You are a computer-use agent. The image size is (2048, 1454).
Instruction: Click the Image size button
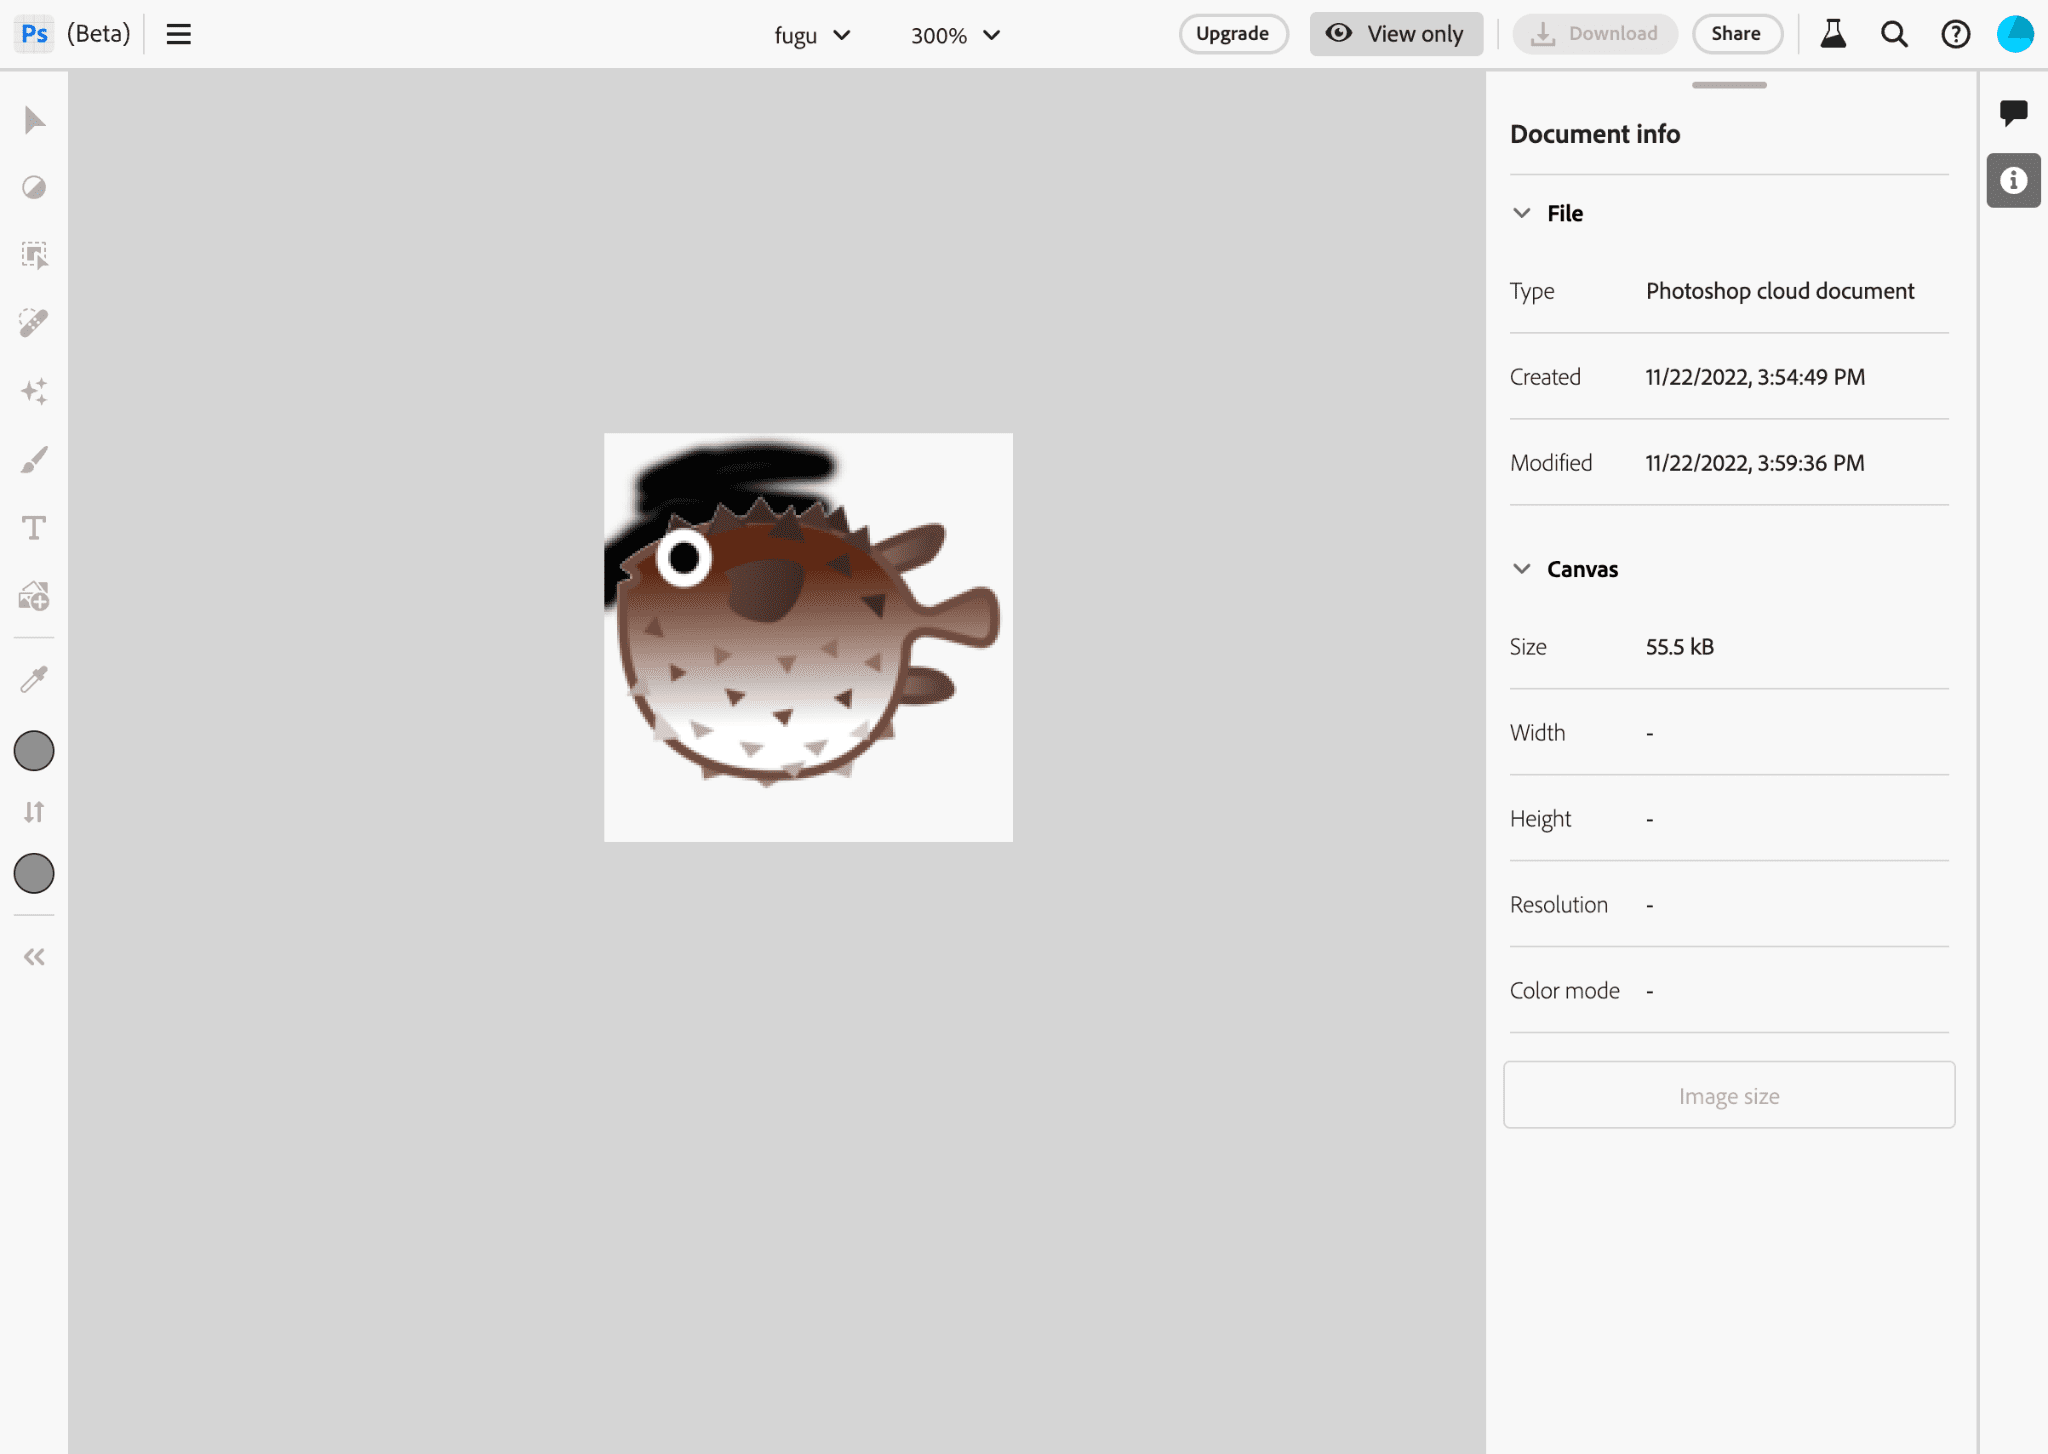point(1729,1095)
